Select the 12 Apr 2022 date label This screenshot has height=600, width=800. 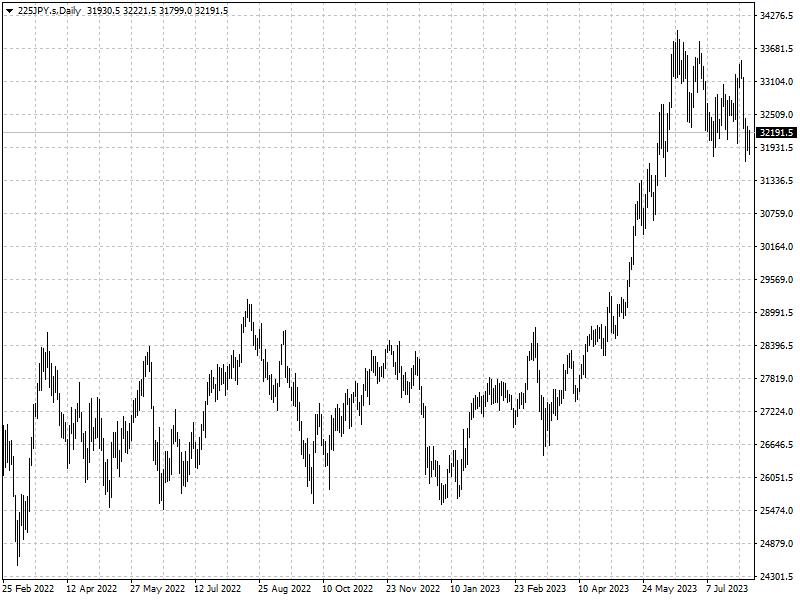[x=92, y=588]
